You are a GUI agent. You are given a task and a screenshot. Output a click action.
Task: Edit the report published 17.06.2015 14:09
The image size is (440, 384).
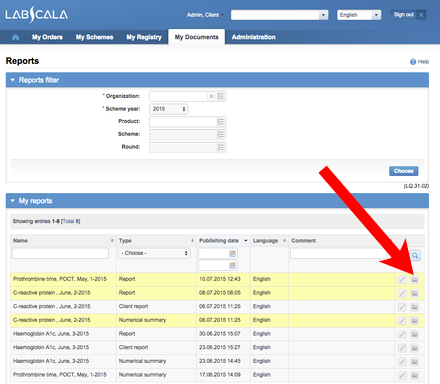point(402,375)
